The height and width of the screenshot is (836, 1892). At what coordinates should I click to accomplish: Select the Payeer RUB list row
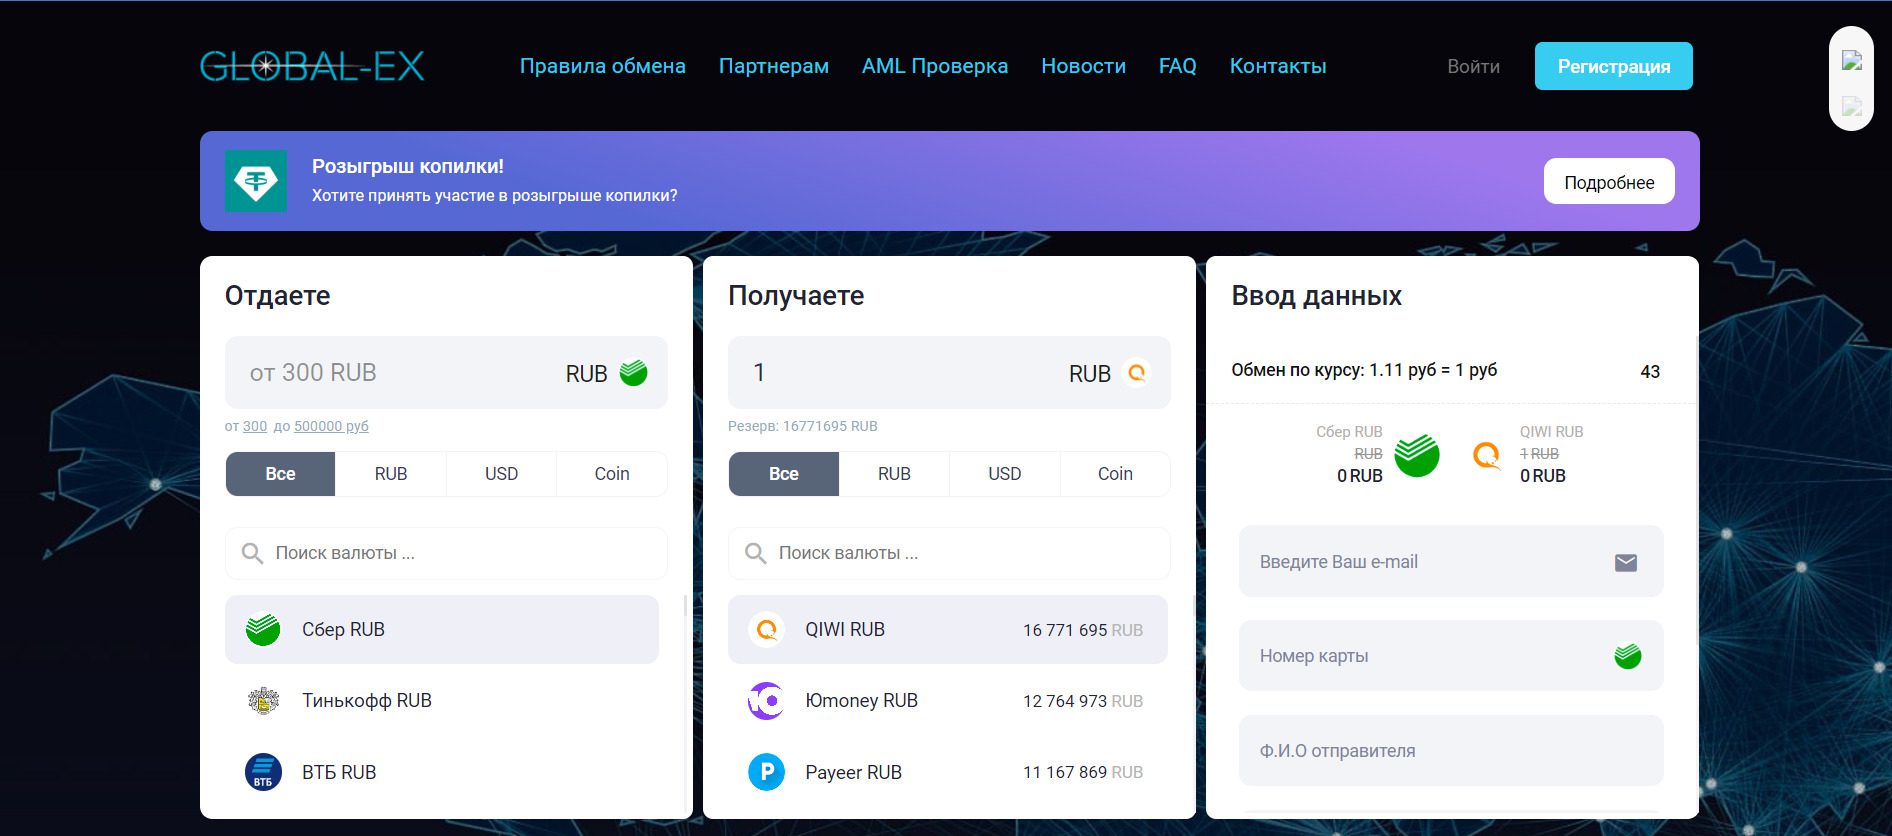[x=948, y=772]
